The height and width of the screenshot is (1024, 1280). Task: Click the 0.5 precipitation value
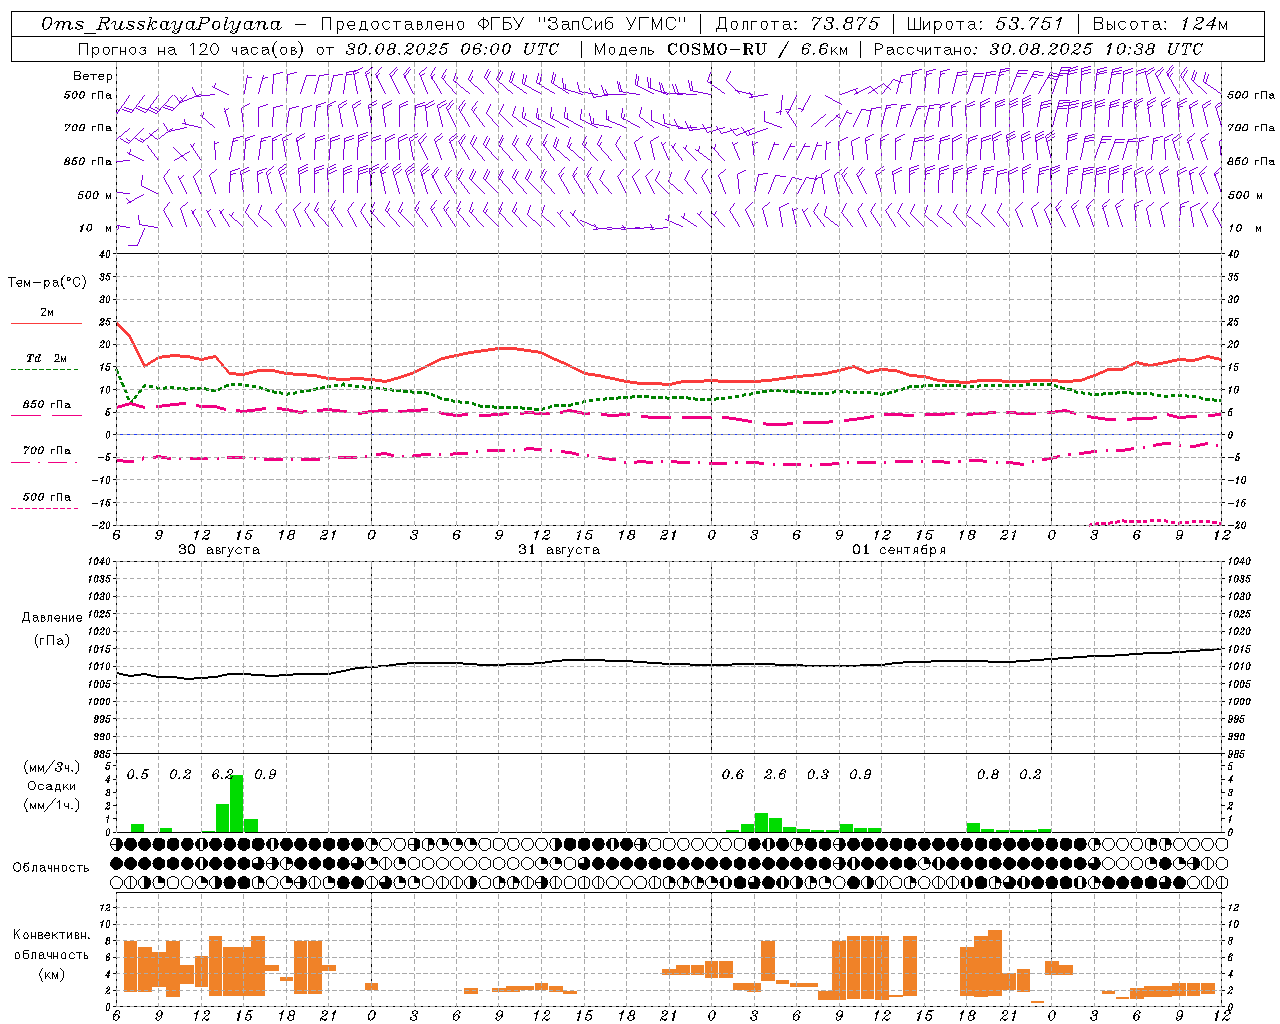pos(138,774)
